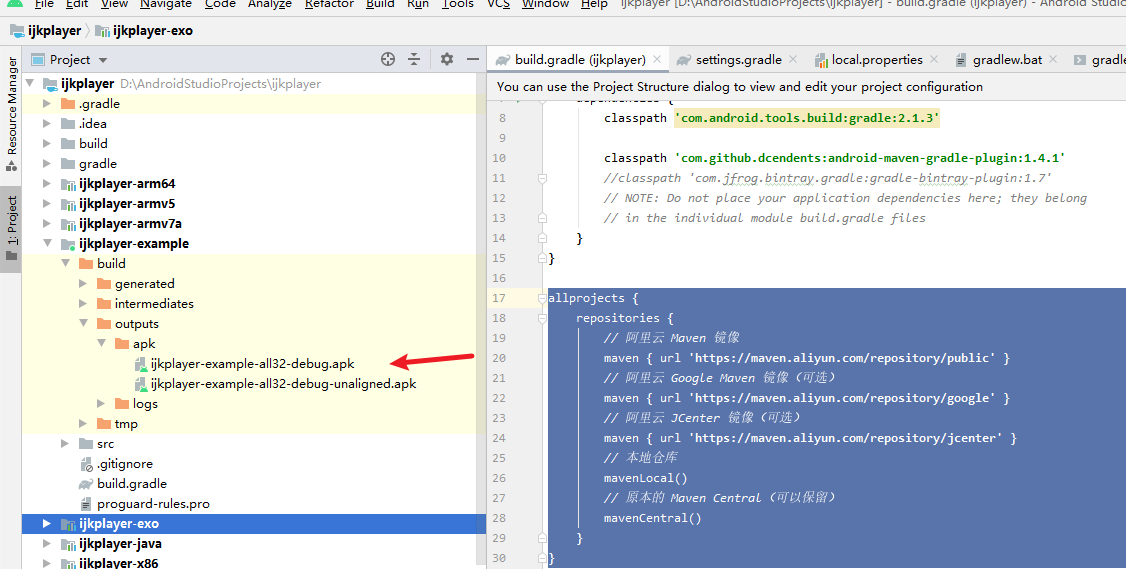
Task: Close the local.properties tab
Action: pyautogui.click(x=934, y=60)
